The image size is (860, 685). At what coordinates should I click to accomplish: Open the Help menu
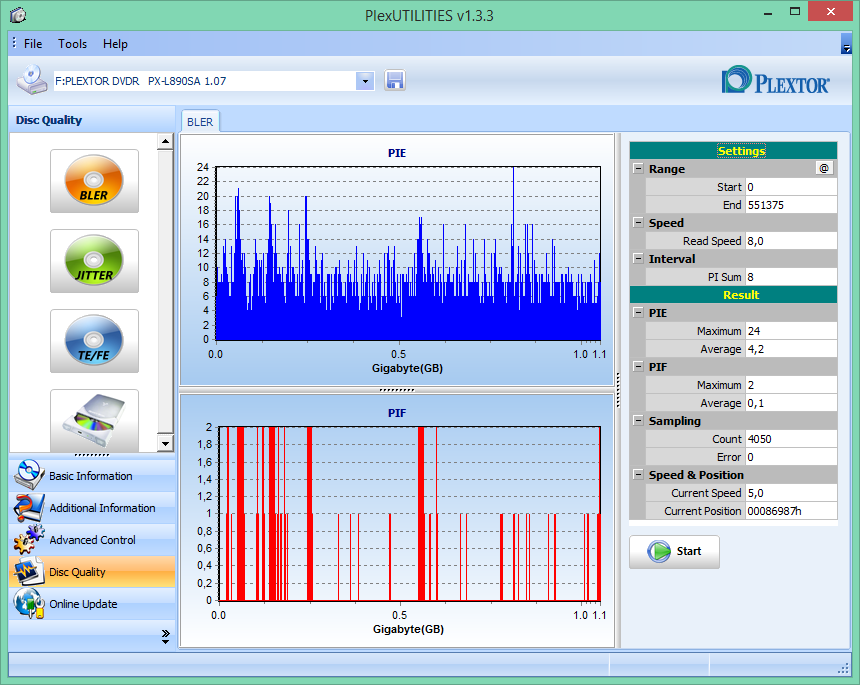coord(115,44)
